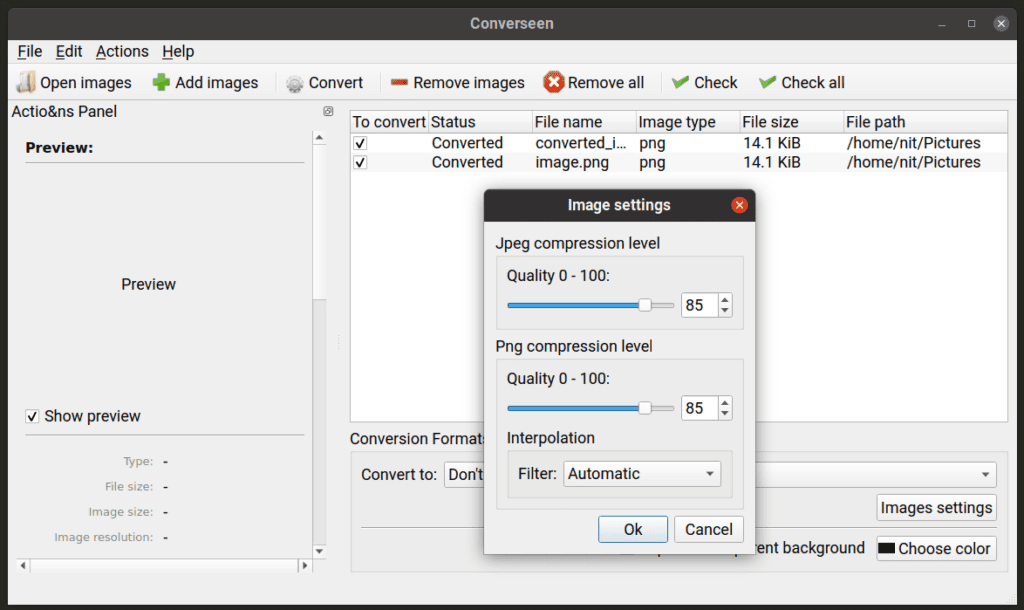Confirm Image settings with Ok
The width and height of the screenshot is (1024, 610).
click(x=632, y=529)
